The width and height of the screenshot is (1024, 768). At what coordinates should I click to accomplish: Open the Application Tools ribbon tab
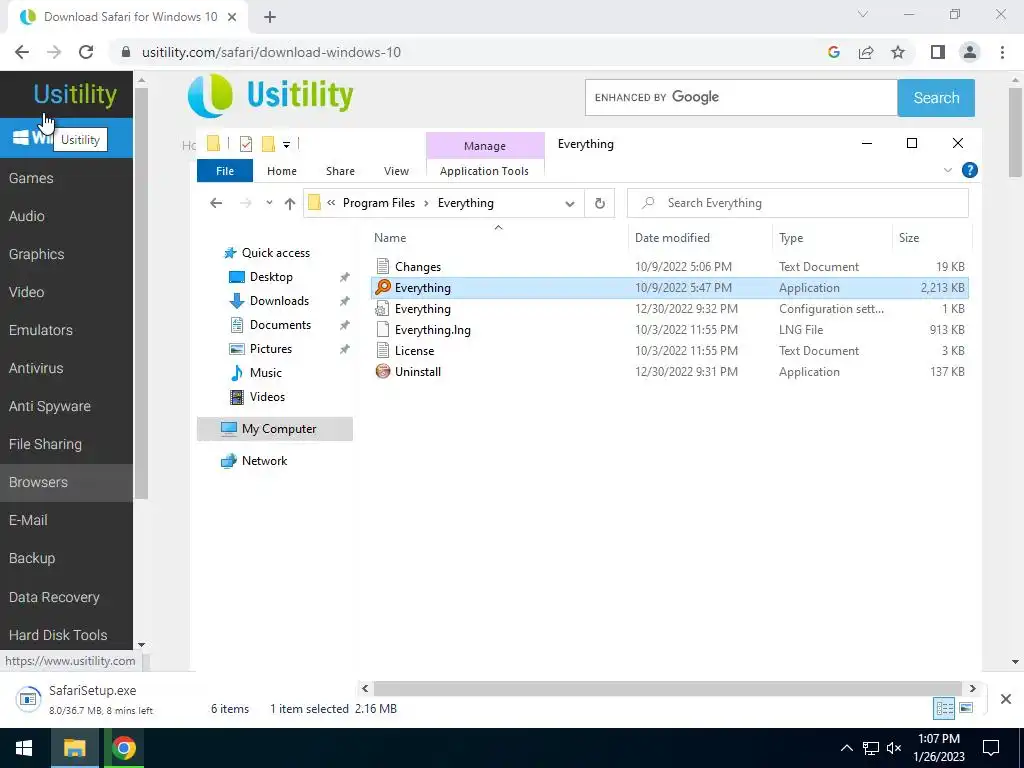coord(485,171)
